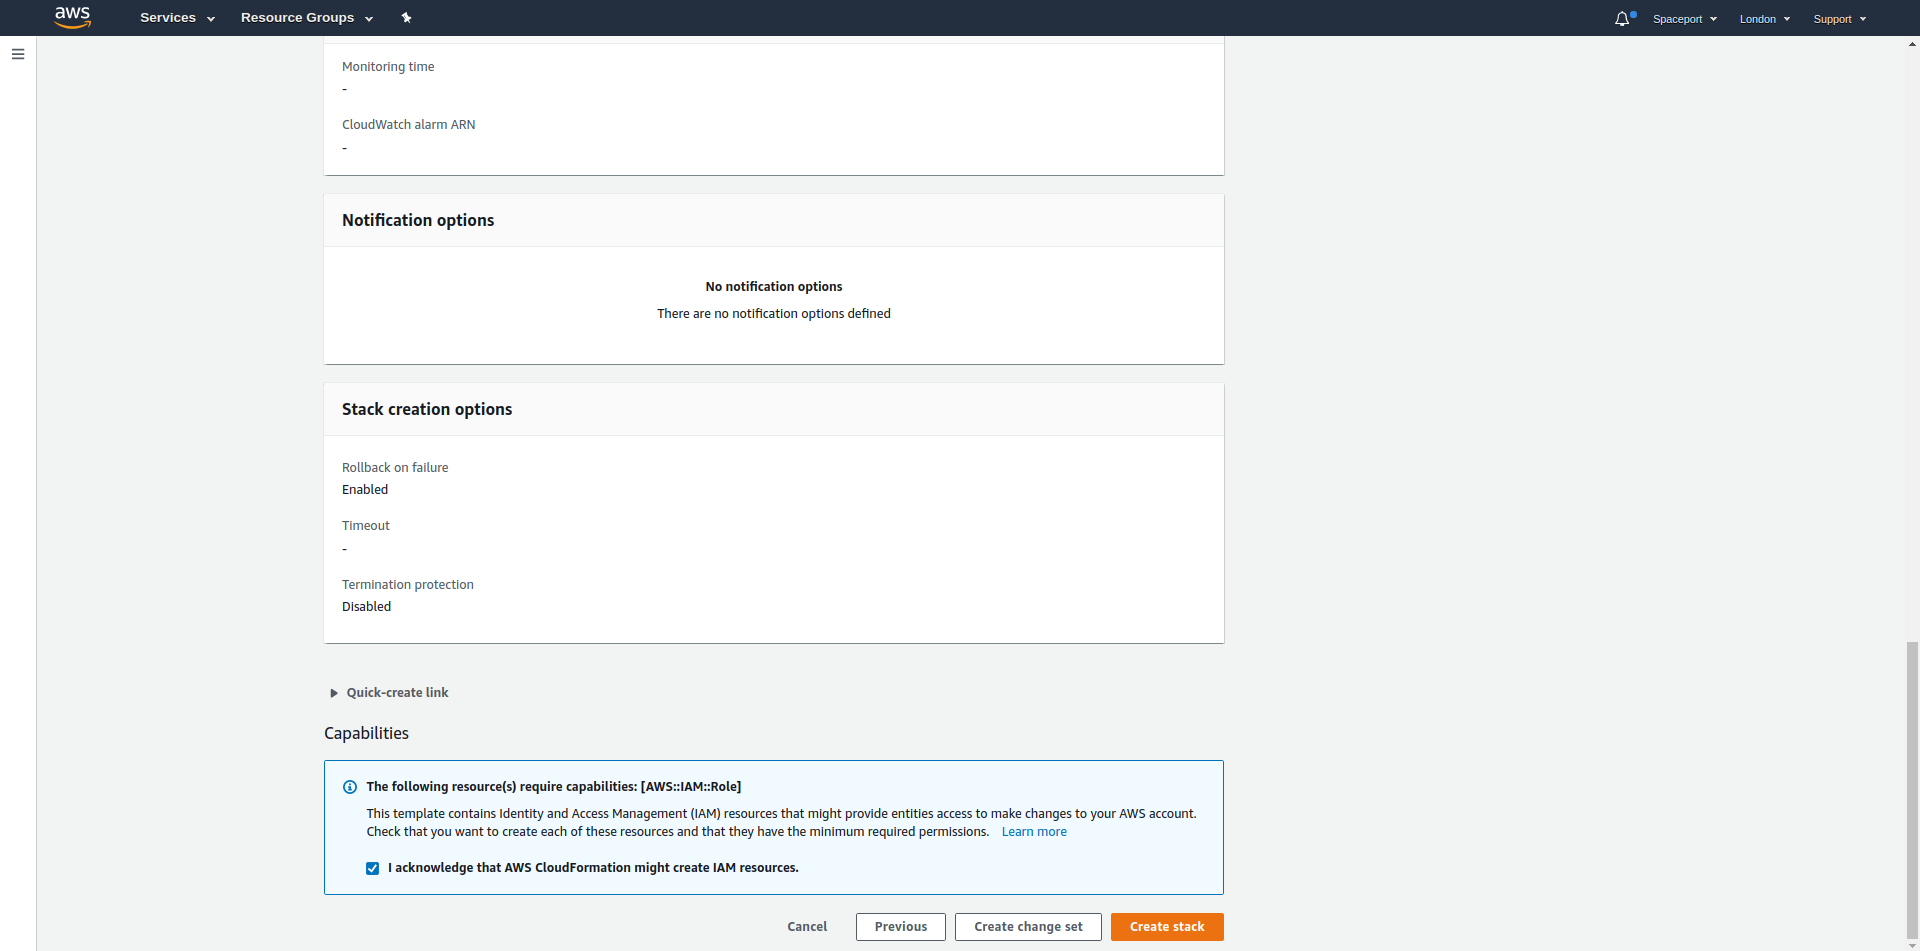Go back with the Previous button
Screen dimensions: 1920x951
pos(901,927)
